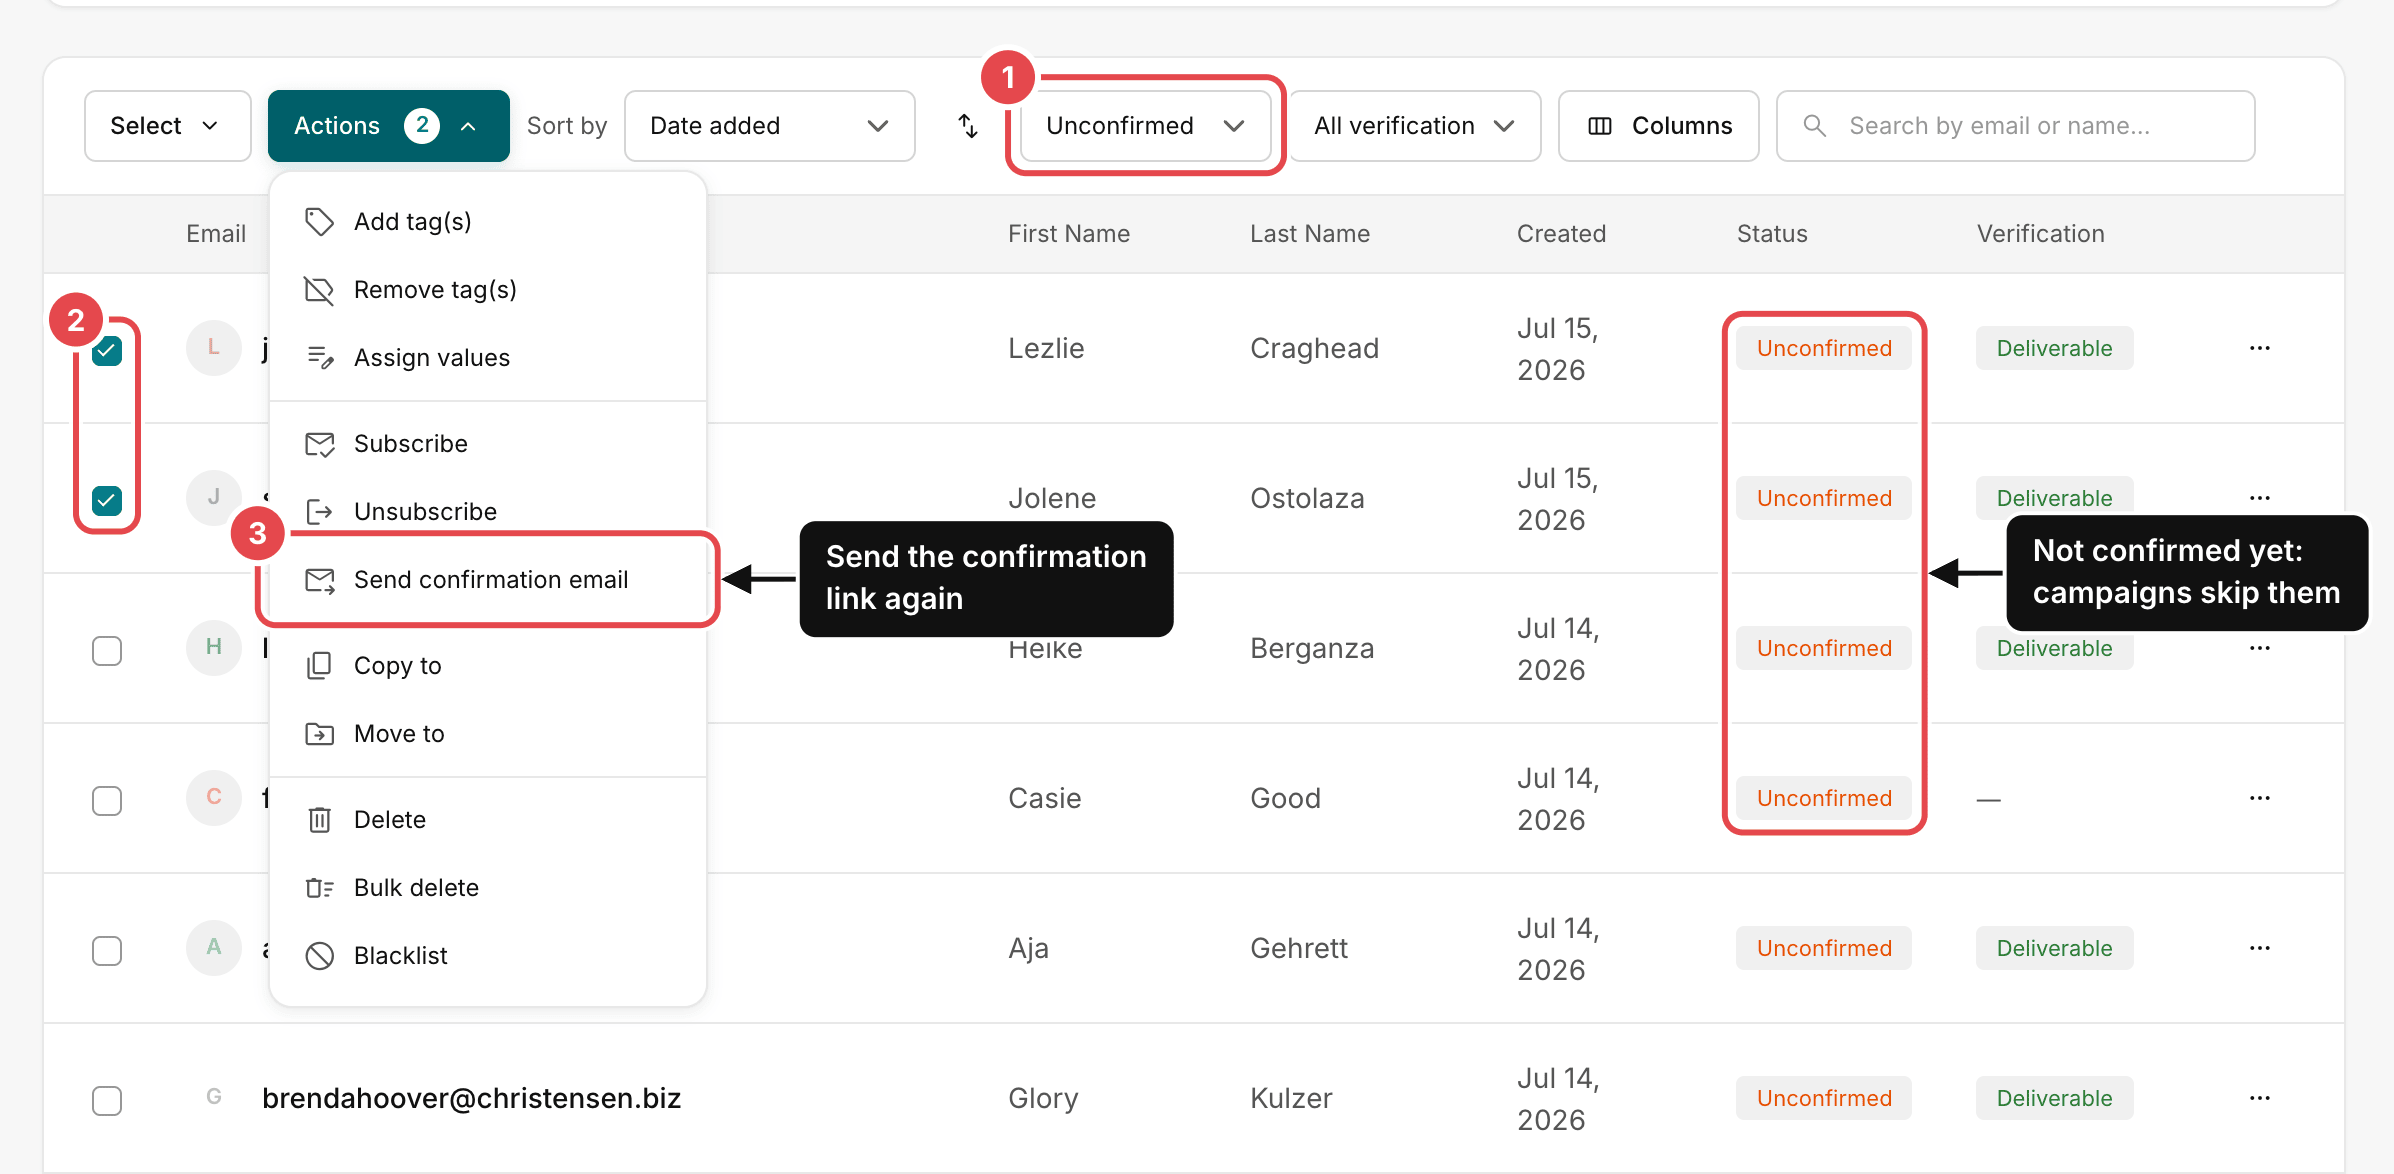Select Move to menu item
Viewport: 2394px width, 1174px height.
click(x=488, y=734)
